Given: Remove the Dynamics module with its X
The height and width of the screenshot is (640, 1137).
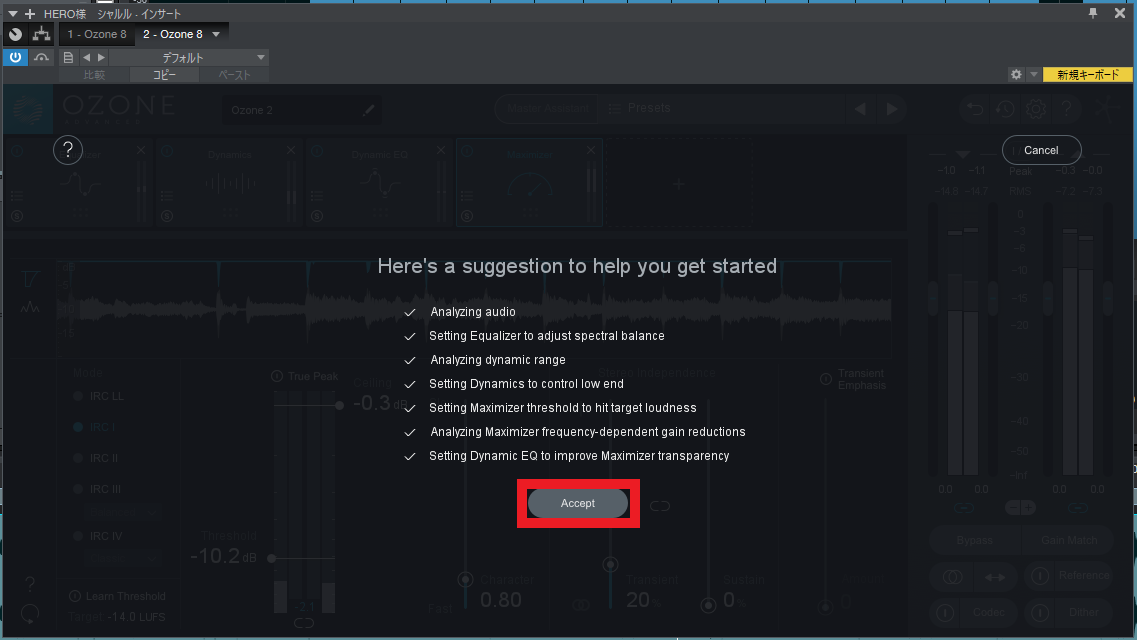Looking at the screenshot, I should pyautogui.click(x=291, y=150).
